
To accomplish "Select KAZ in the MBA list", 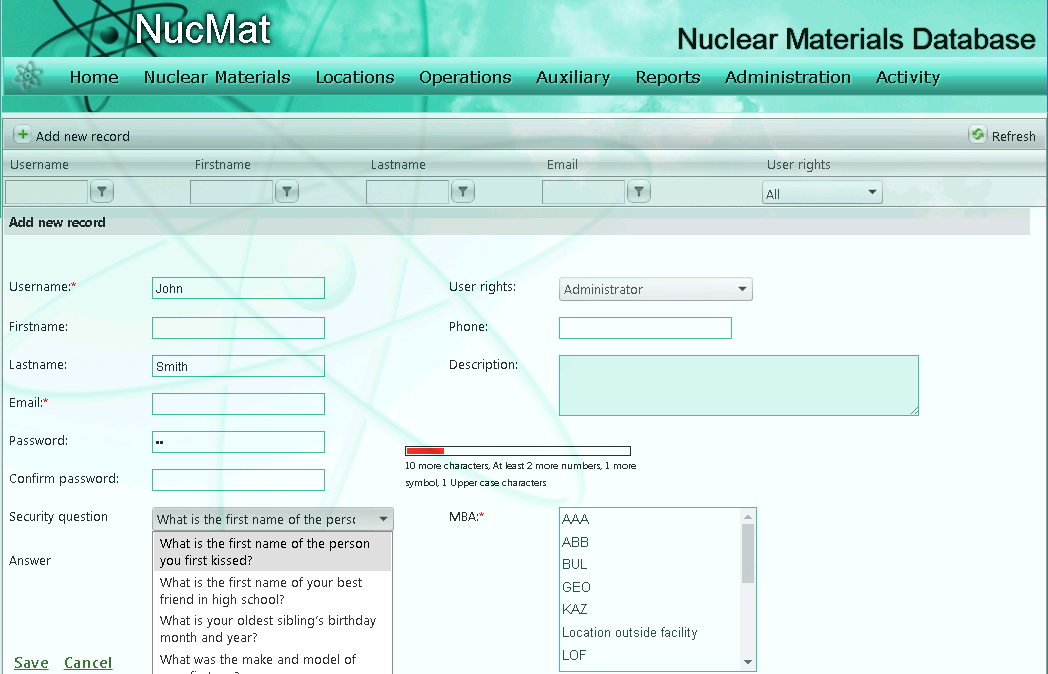I will pyautogui.click(x=575, y=609).
